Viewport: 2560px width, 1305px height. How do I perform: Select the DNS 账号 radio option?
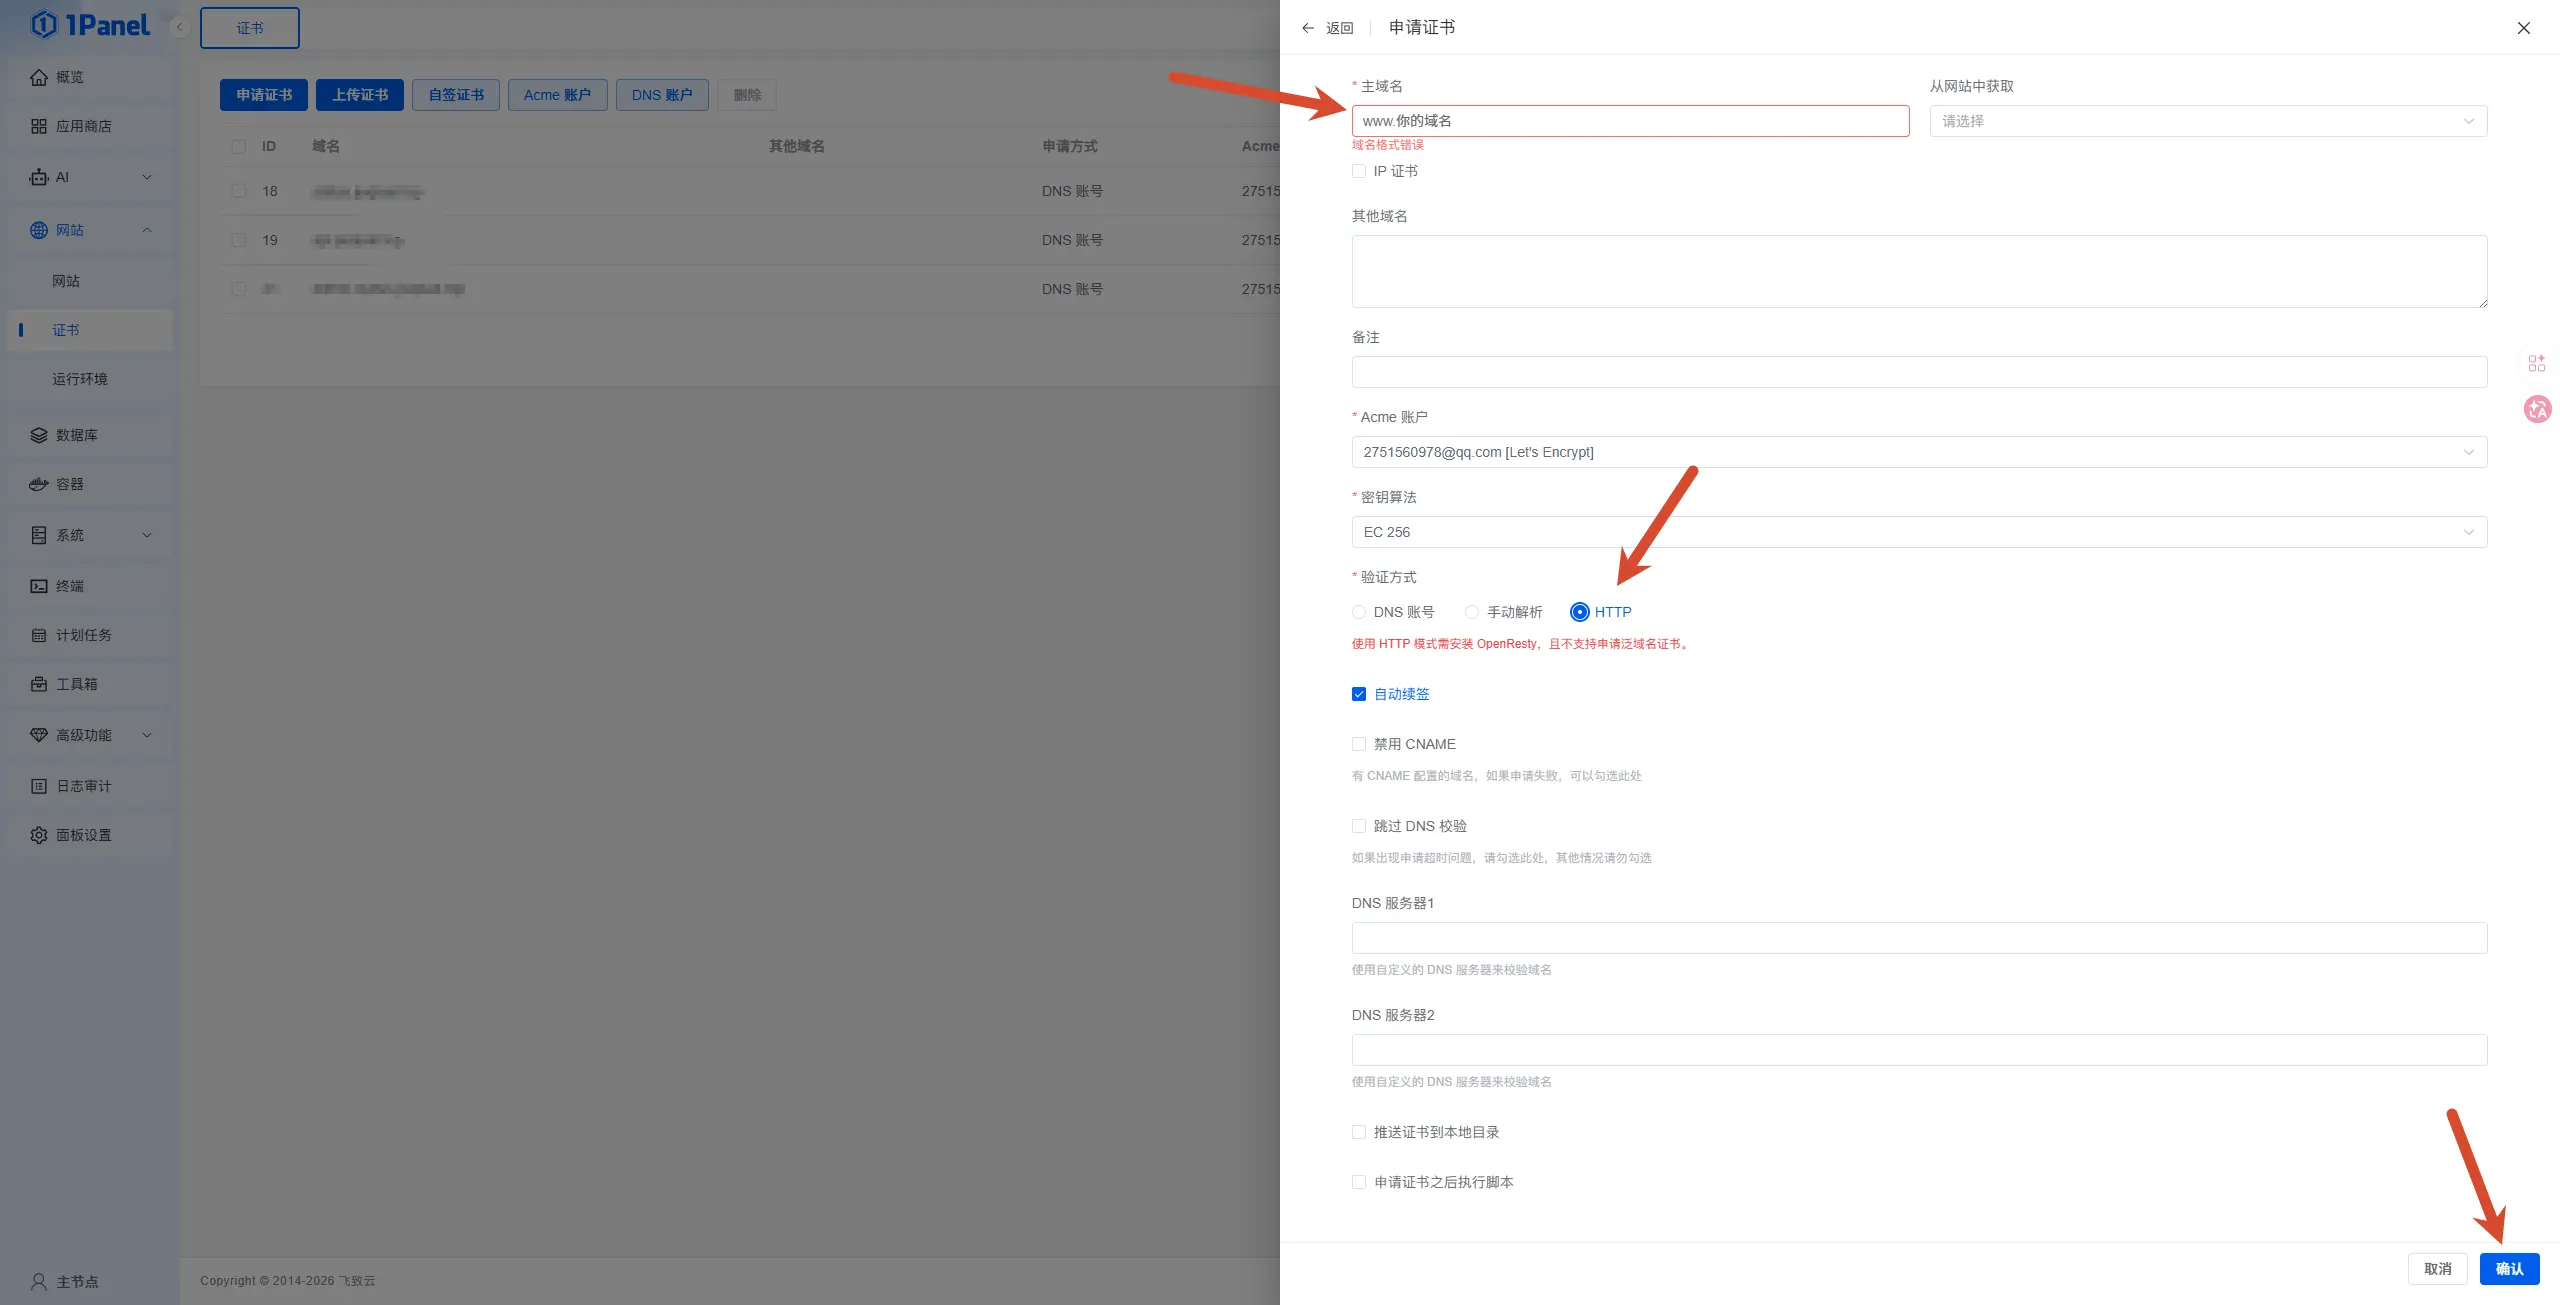(x=1359, y=612)
